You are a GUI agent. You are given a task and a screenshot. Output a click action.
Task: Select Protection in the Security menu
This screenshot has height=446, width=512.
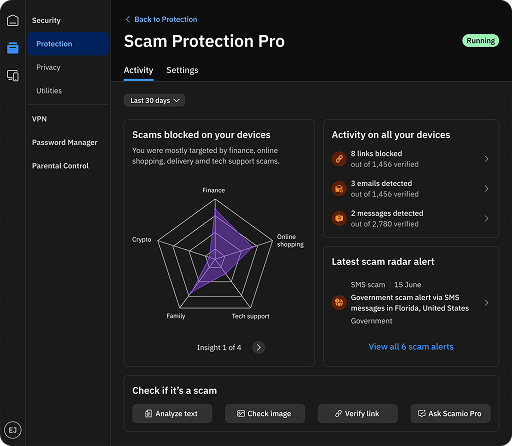click(x=68, y=44)
